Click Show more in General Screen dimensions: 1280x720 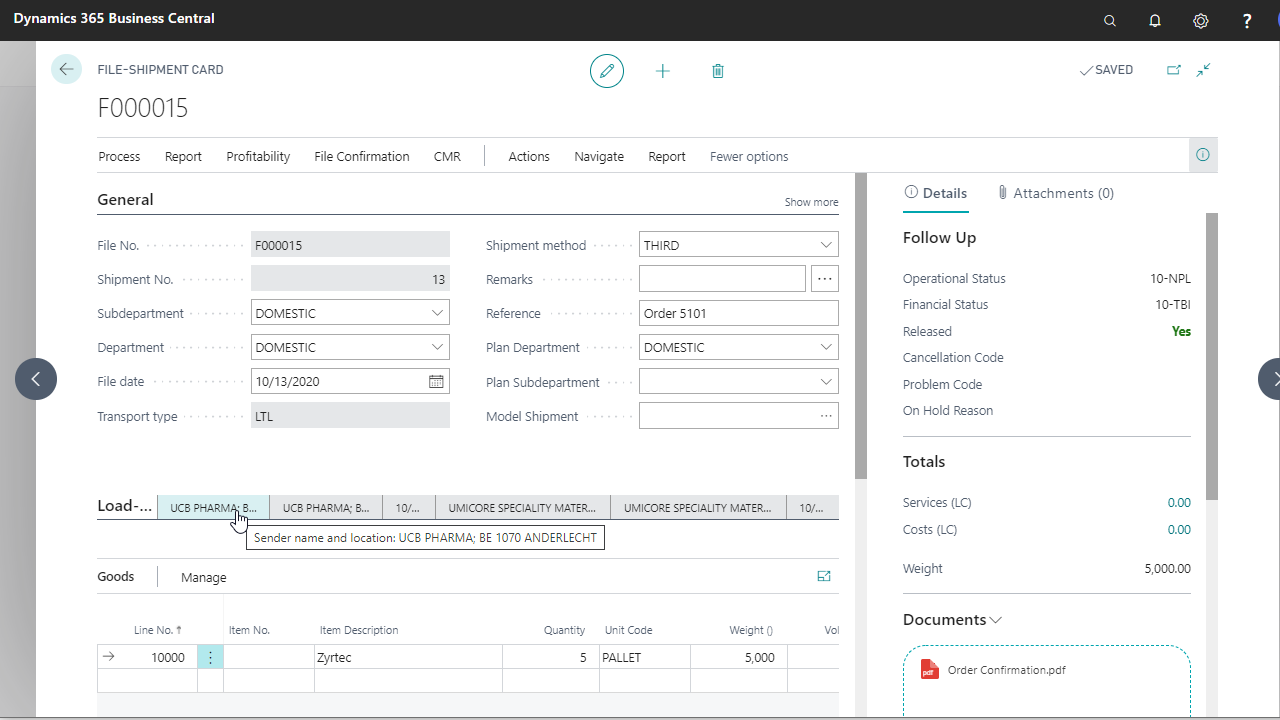[x=812, y=202]
